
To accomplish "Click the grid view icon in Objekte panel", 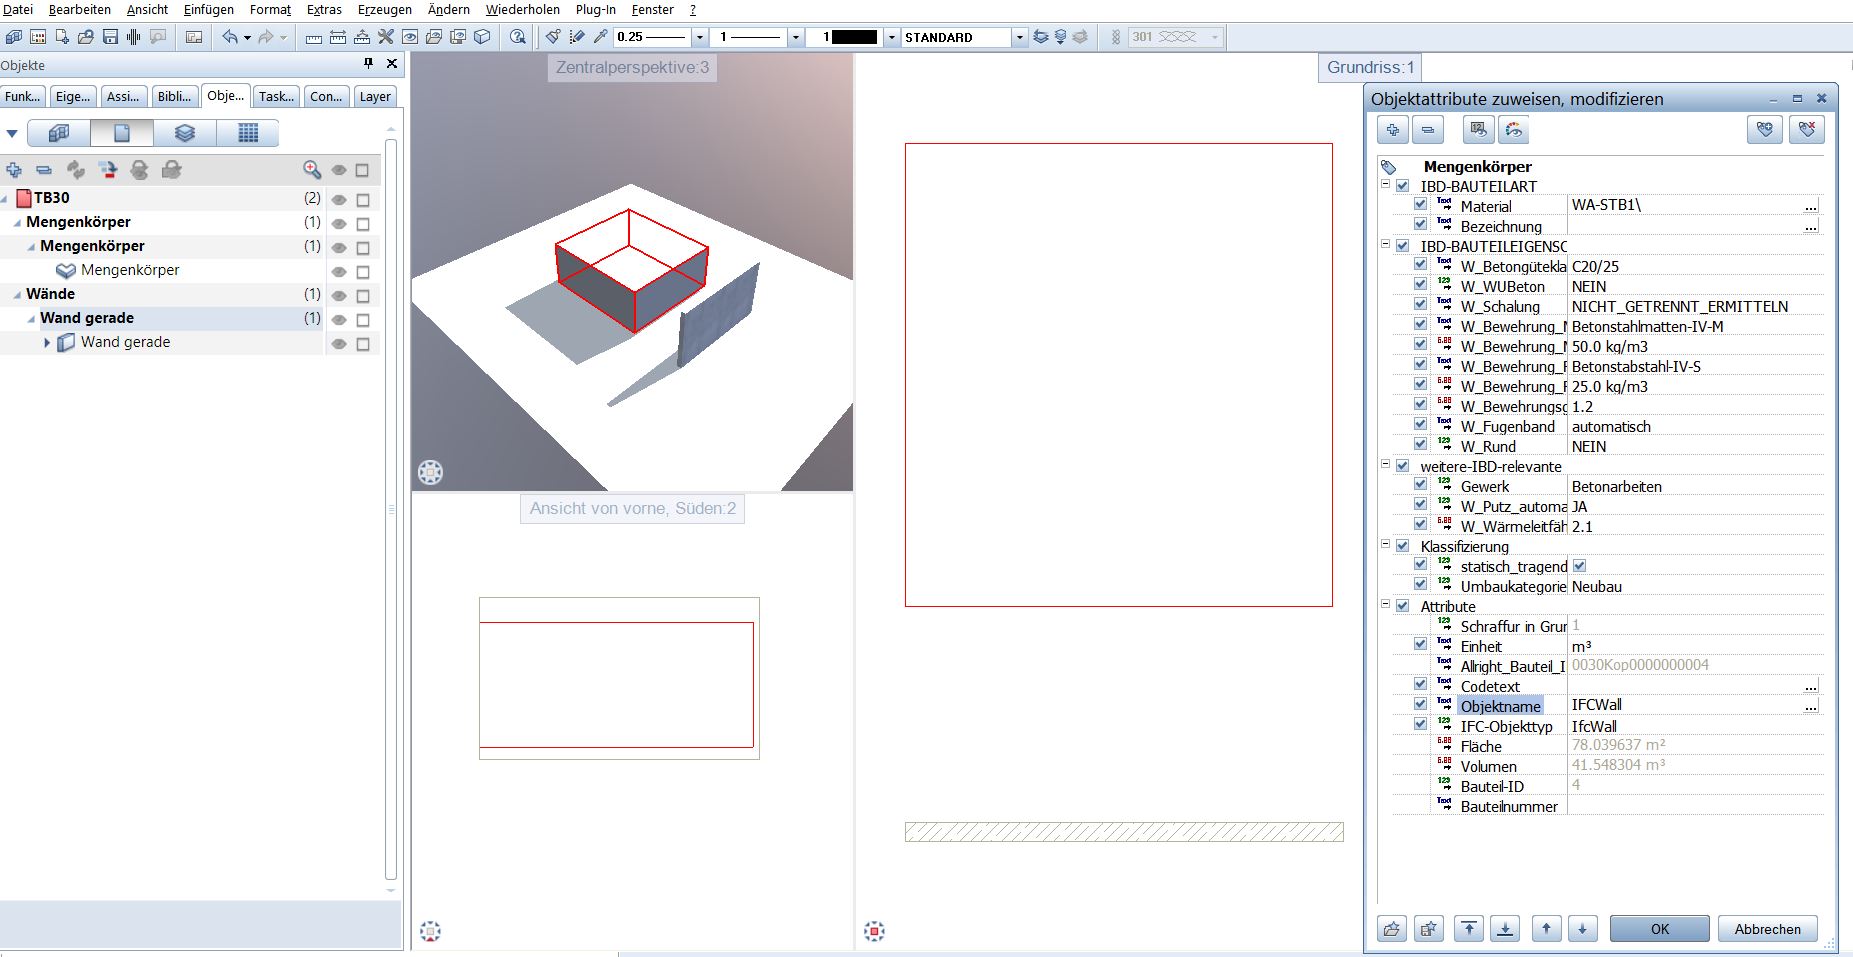I will click(248, 133).
